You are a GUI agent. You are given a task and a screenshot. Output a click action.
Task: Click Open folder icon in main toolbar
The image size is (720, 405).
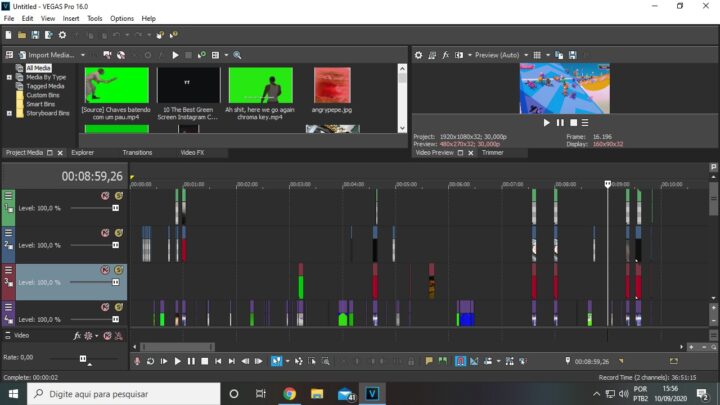22,35
